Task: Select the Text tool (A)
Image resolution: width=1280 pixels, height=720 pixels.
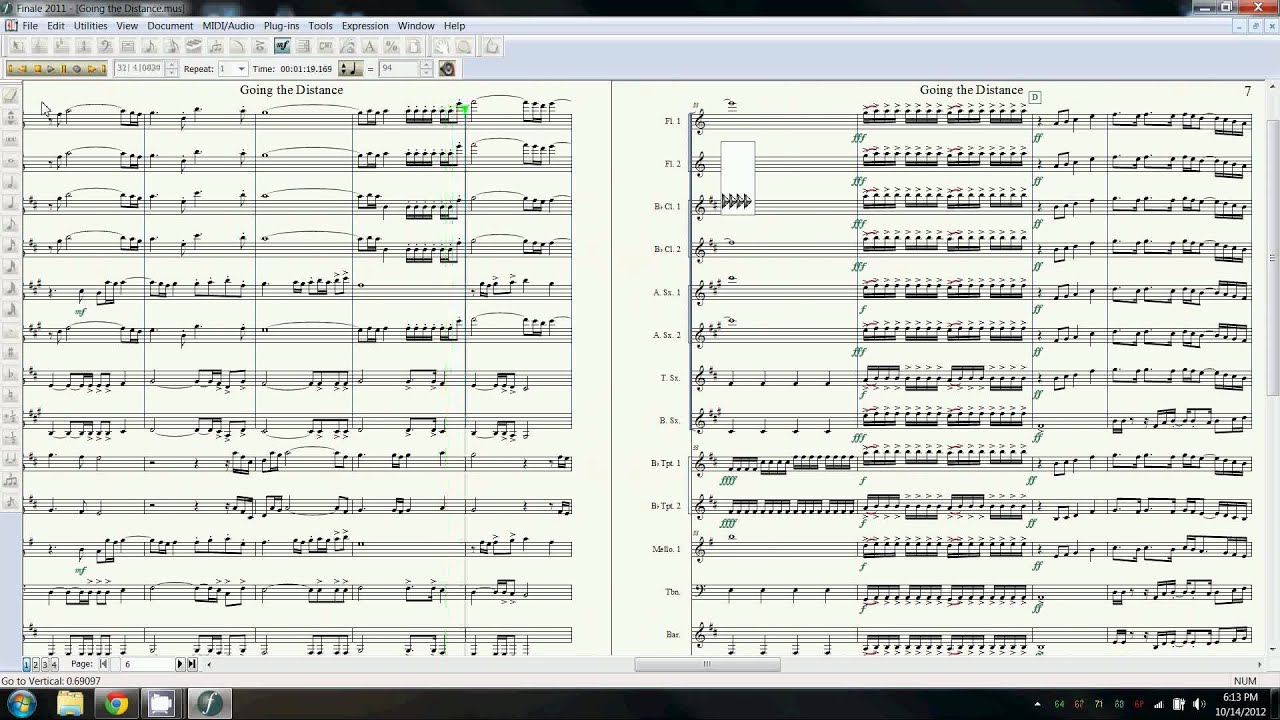Action: coord(369,46)
